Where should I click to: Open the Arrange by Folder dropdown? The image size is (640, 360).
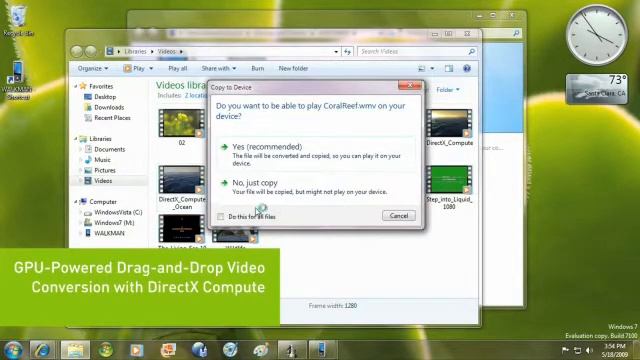tap(448, 89)
